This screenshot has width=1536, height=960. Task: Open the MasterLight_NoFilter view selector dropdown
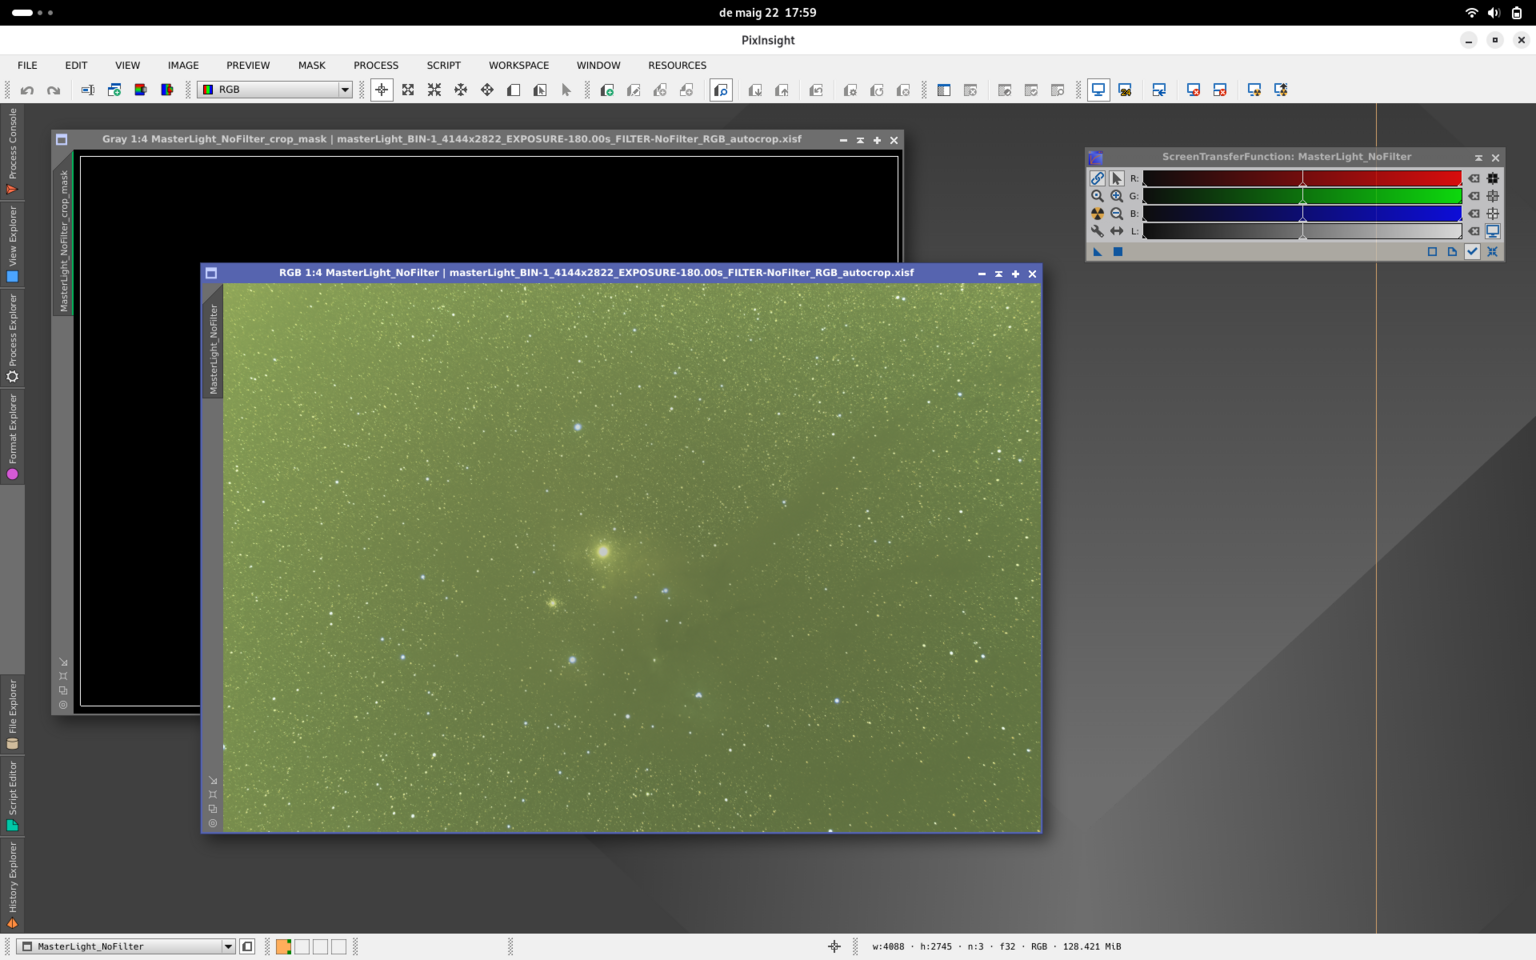127,946
